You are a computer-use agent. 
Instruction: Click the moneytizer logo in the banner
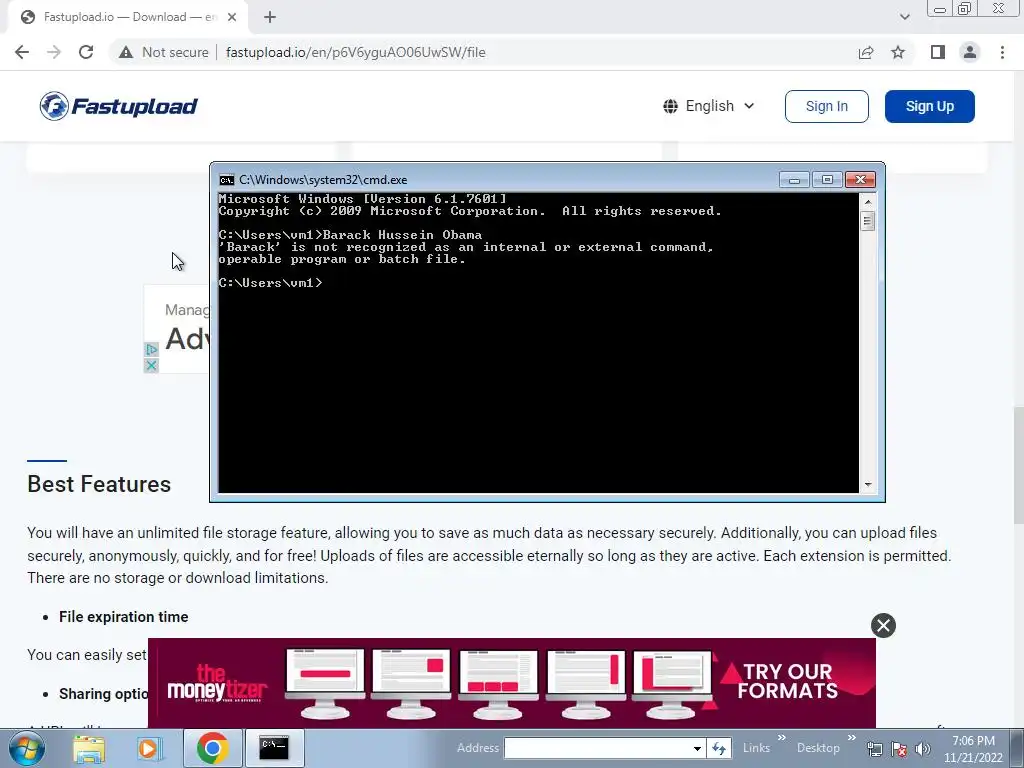coord(217,683)
